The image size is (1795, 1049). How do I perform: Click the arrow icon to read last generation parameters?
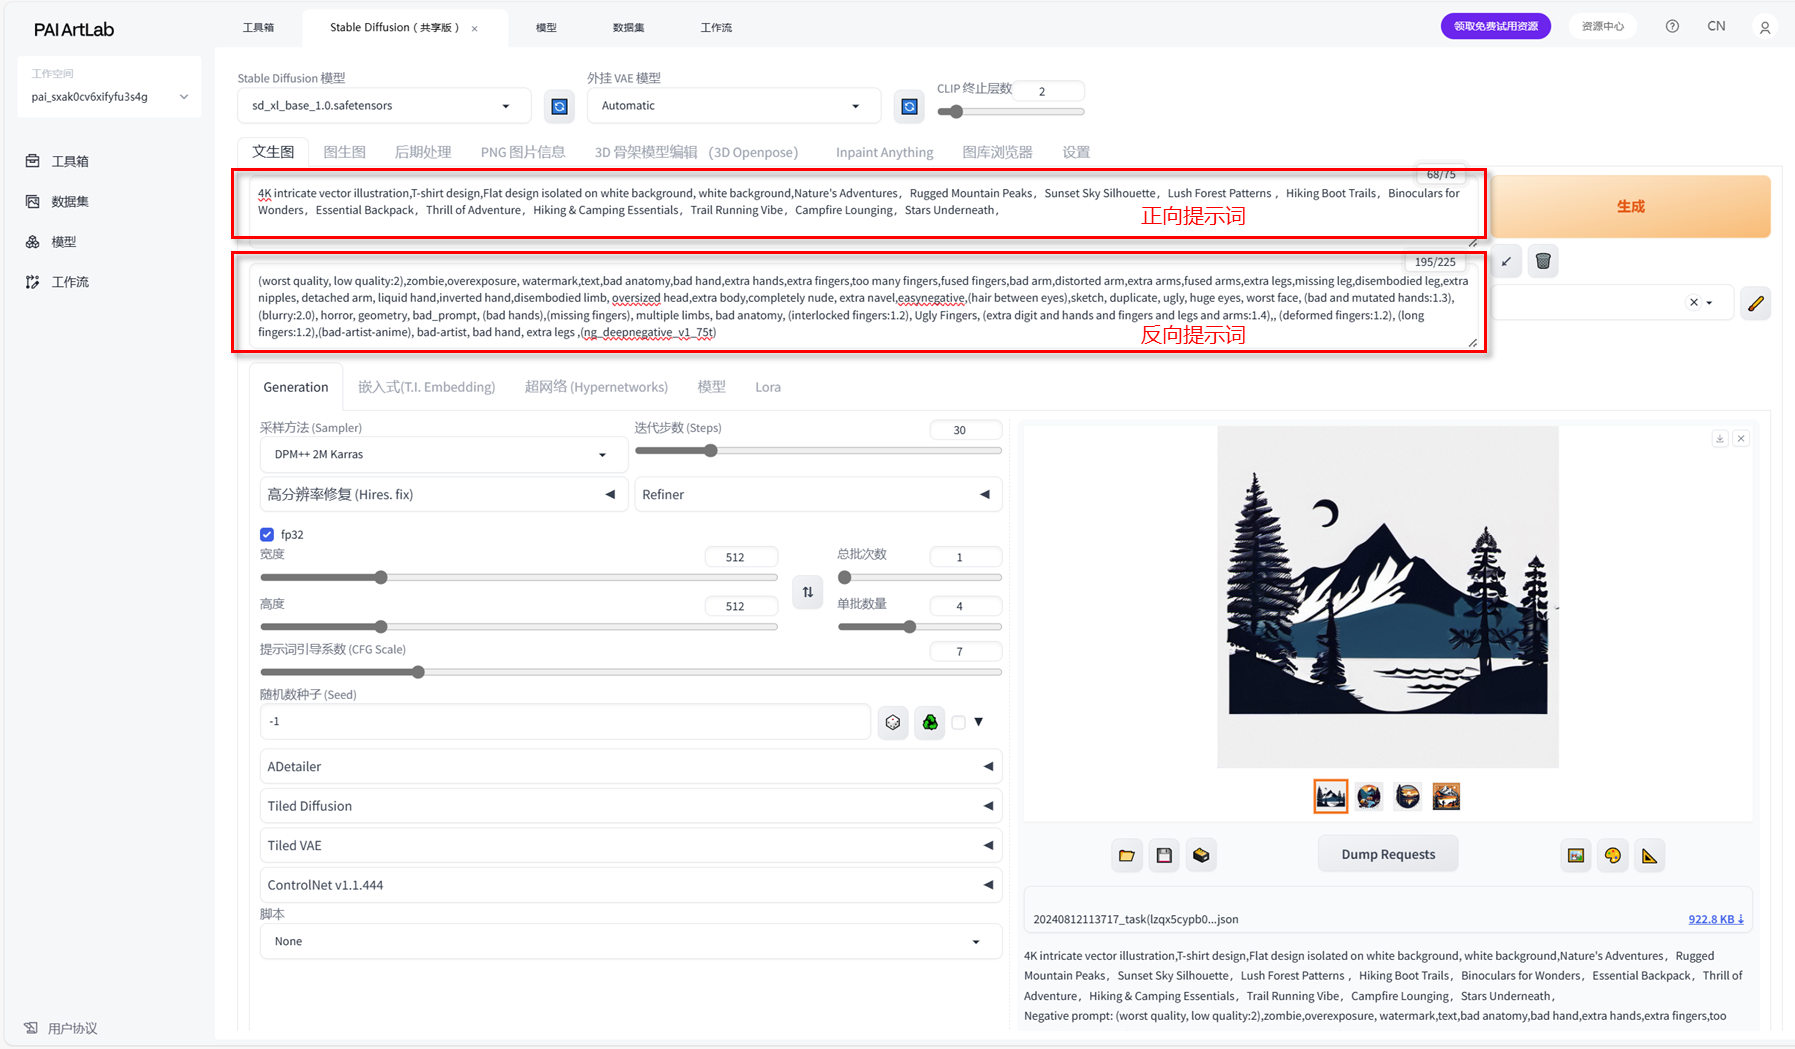(1506, 262)
